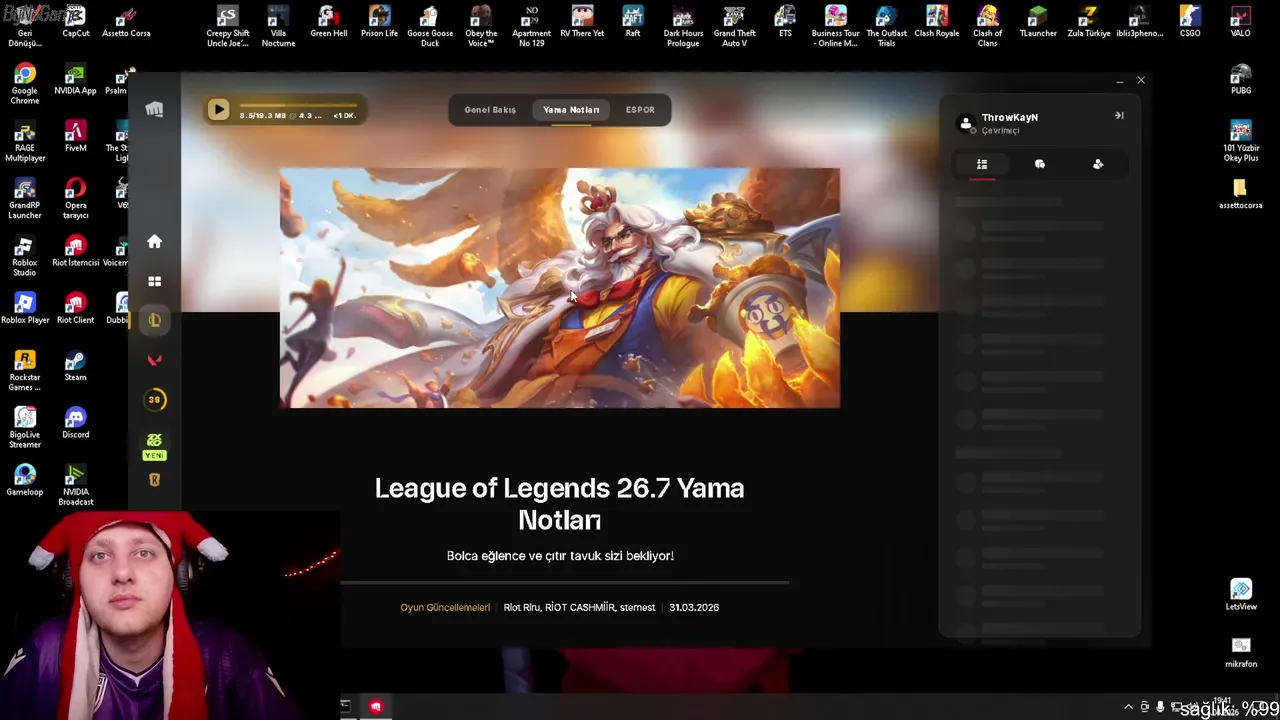
Task: Open Riot İstemcisi desktop shortcut
Action: [x=75, y=251]
